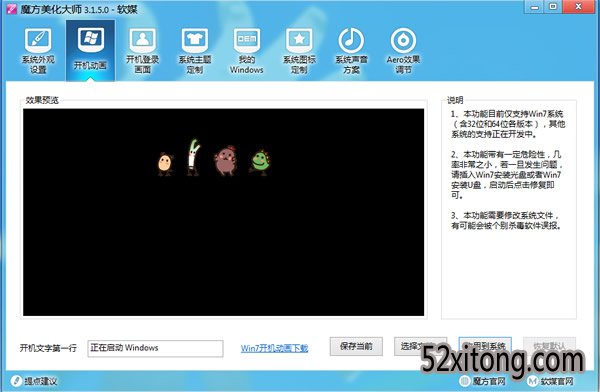Click the 恢复默认 button
This screenshot has width=600, height=392.
pos(549,346)
